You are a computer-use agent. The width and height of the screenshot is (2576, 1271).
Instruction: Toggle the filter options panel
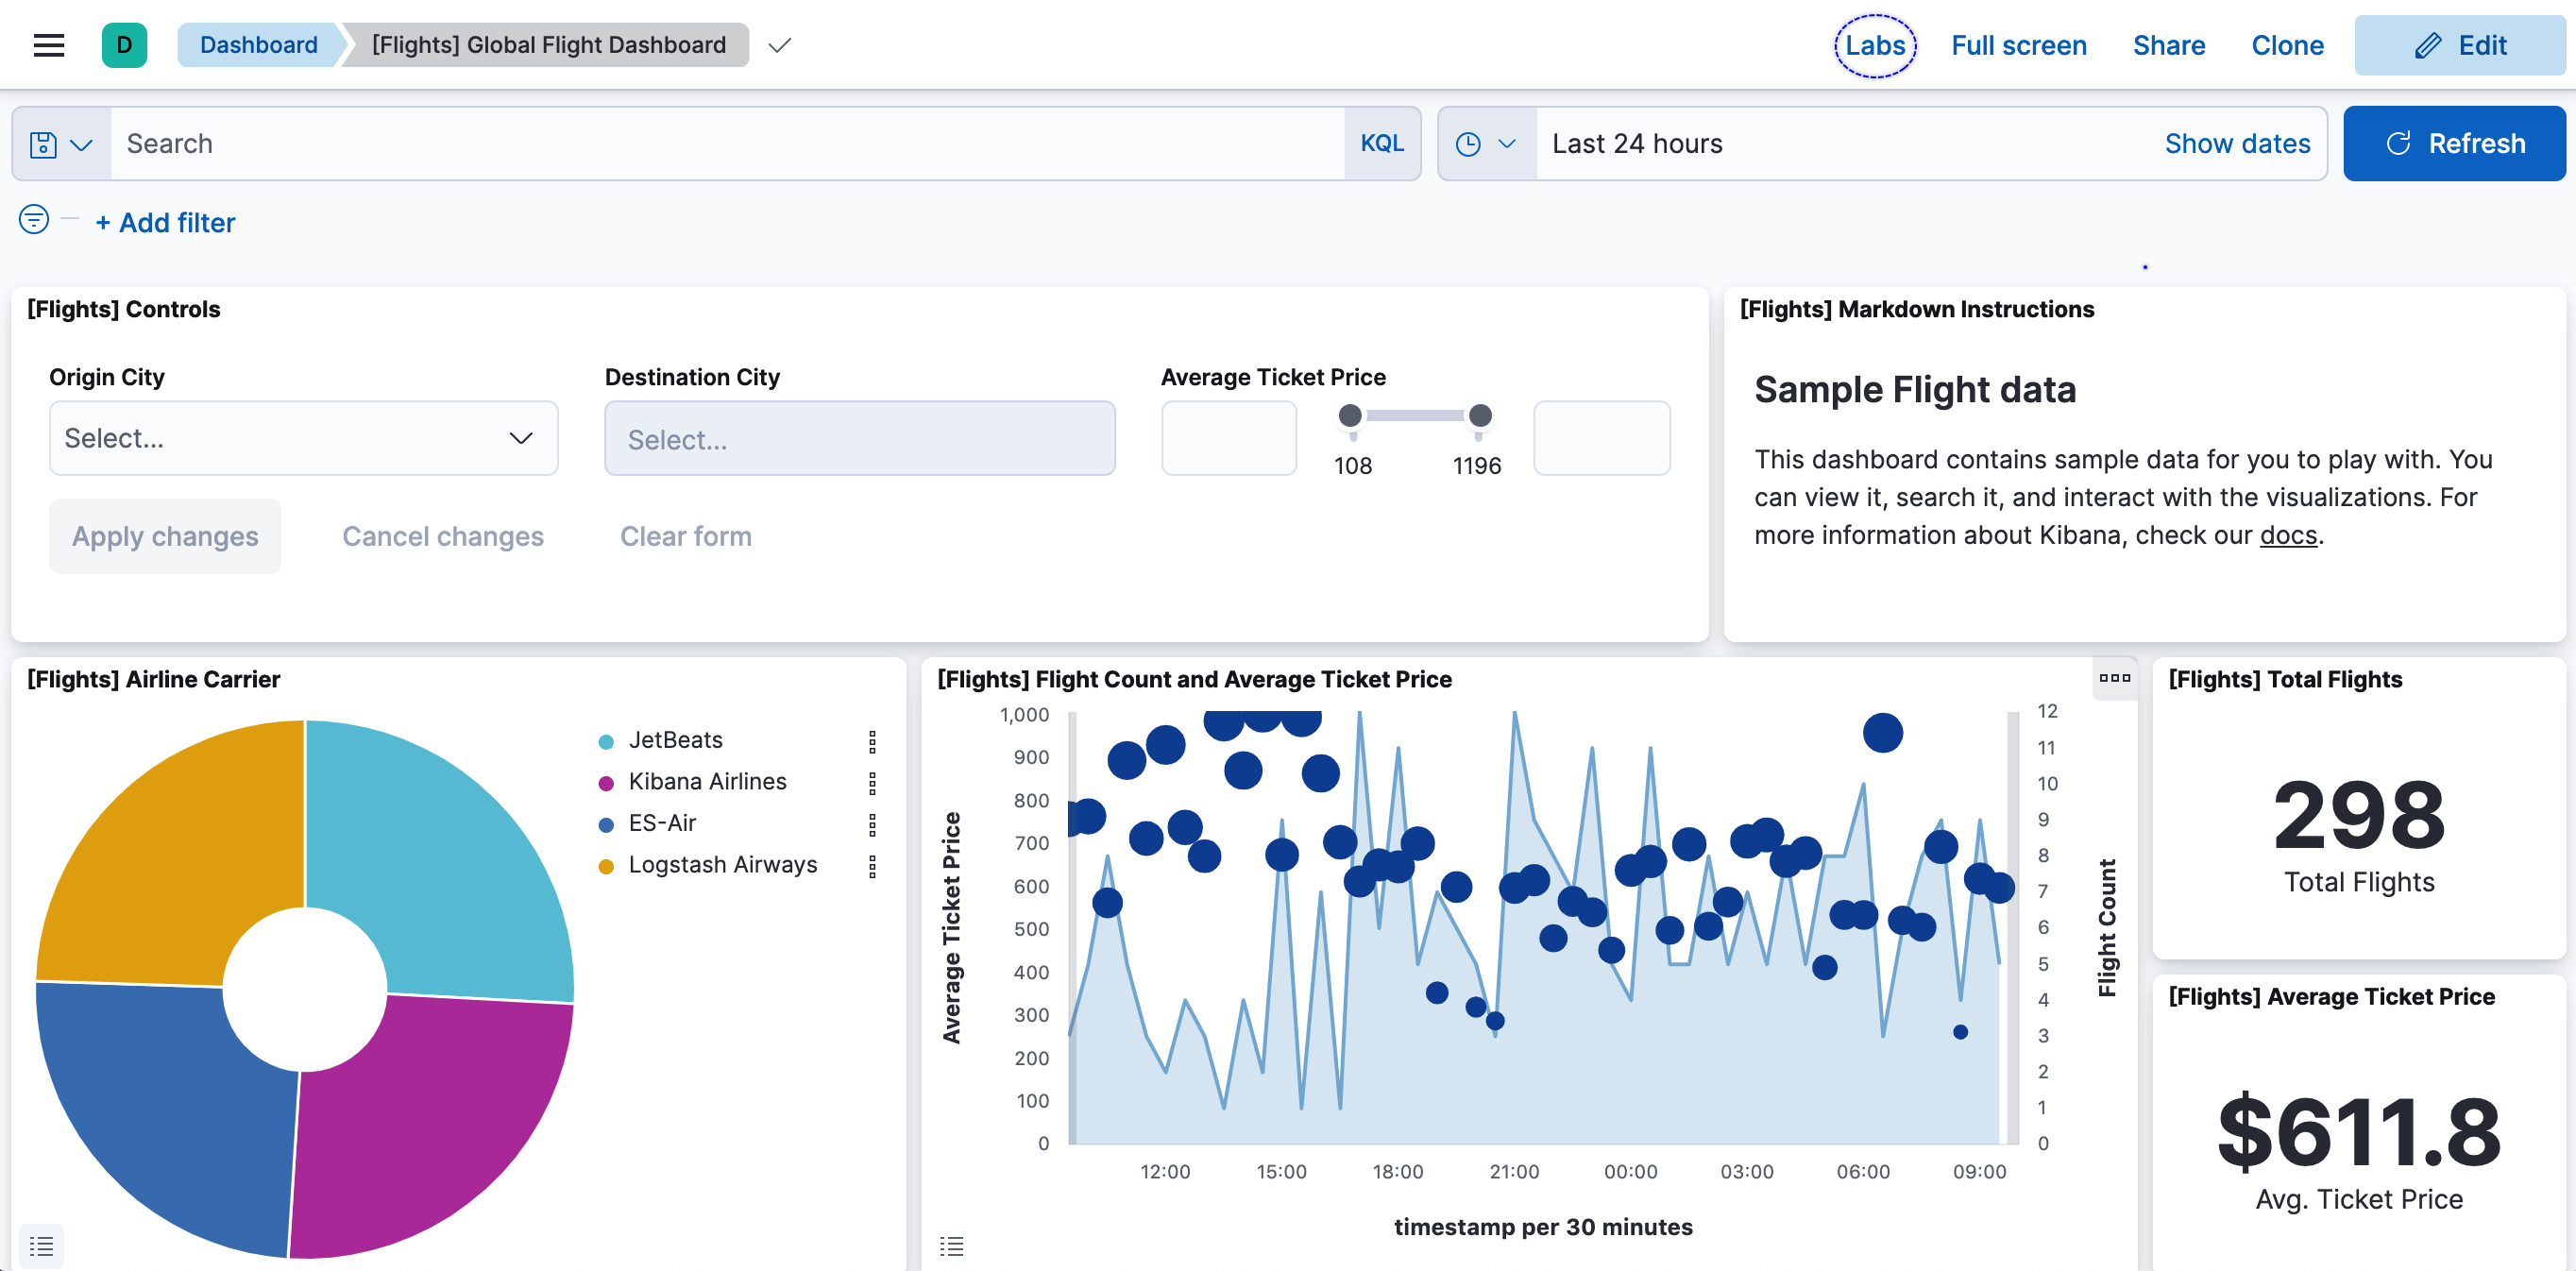31,222
